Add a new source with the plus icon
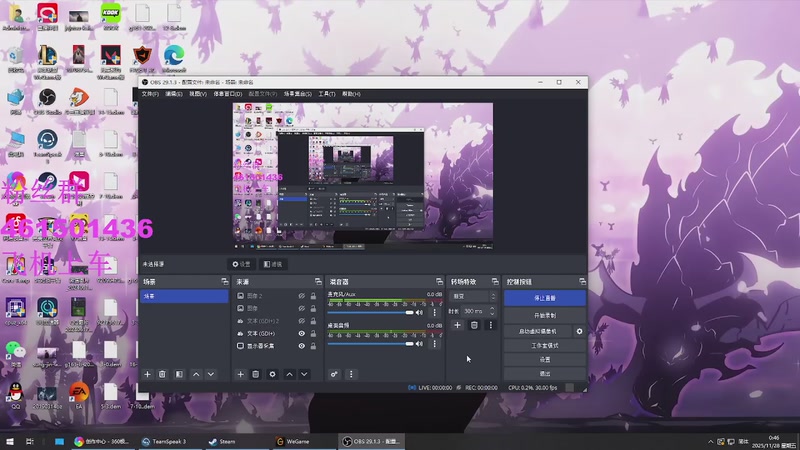Viewport: 800px width, 450px height. pos(240,374)
